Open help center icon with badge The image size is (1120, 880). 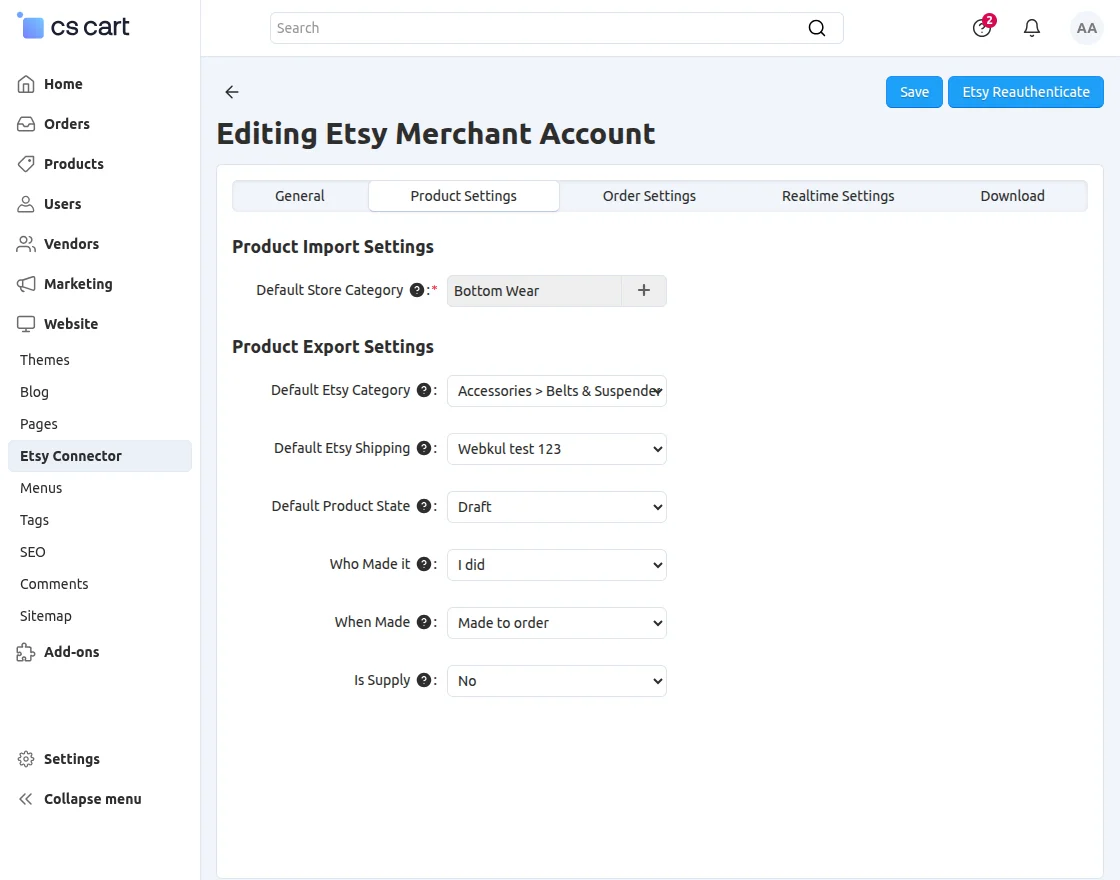pyautogui.click(x=983, y=27)
